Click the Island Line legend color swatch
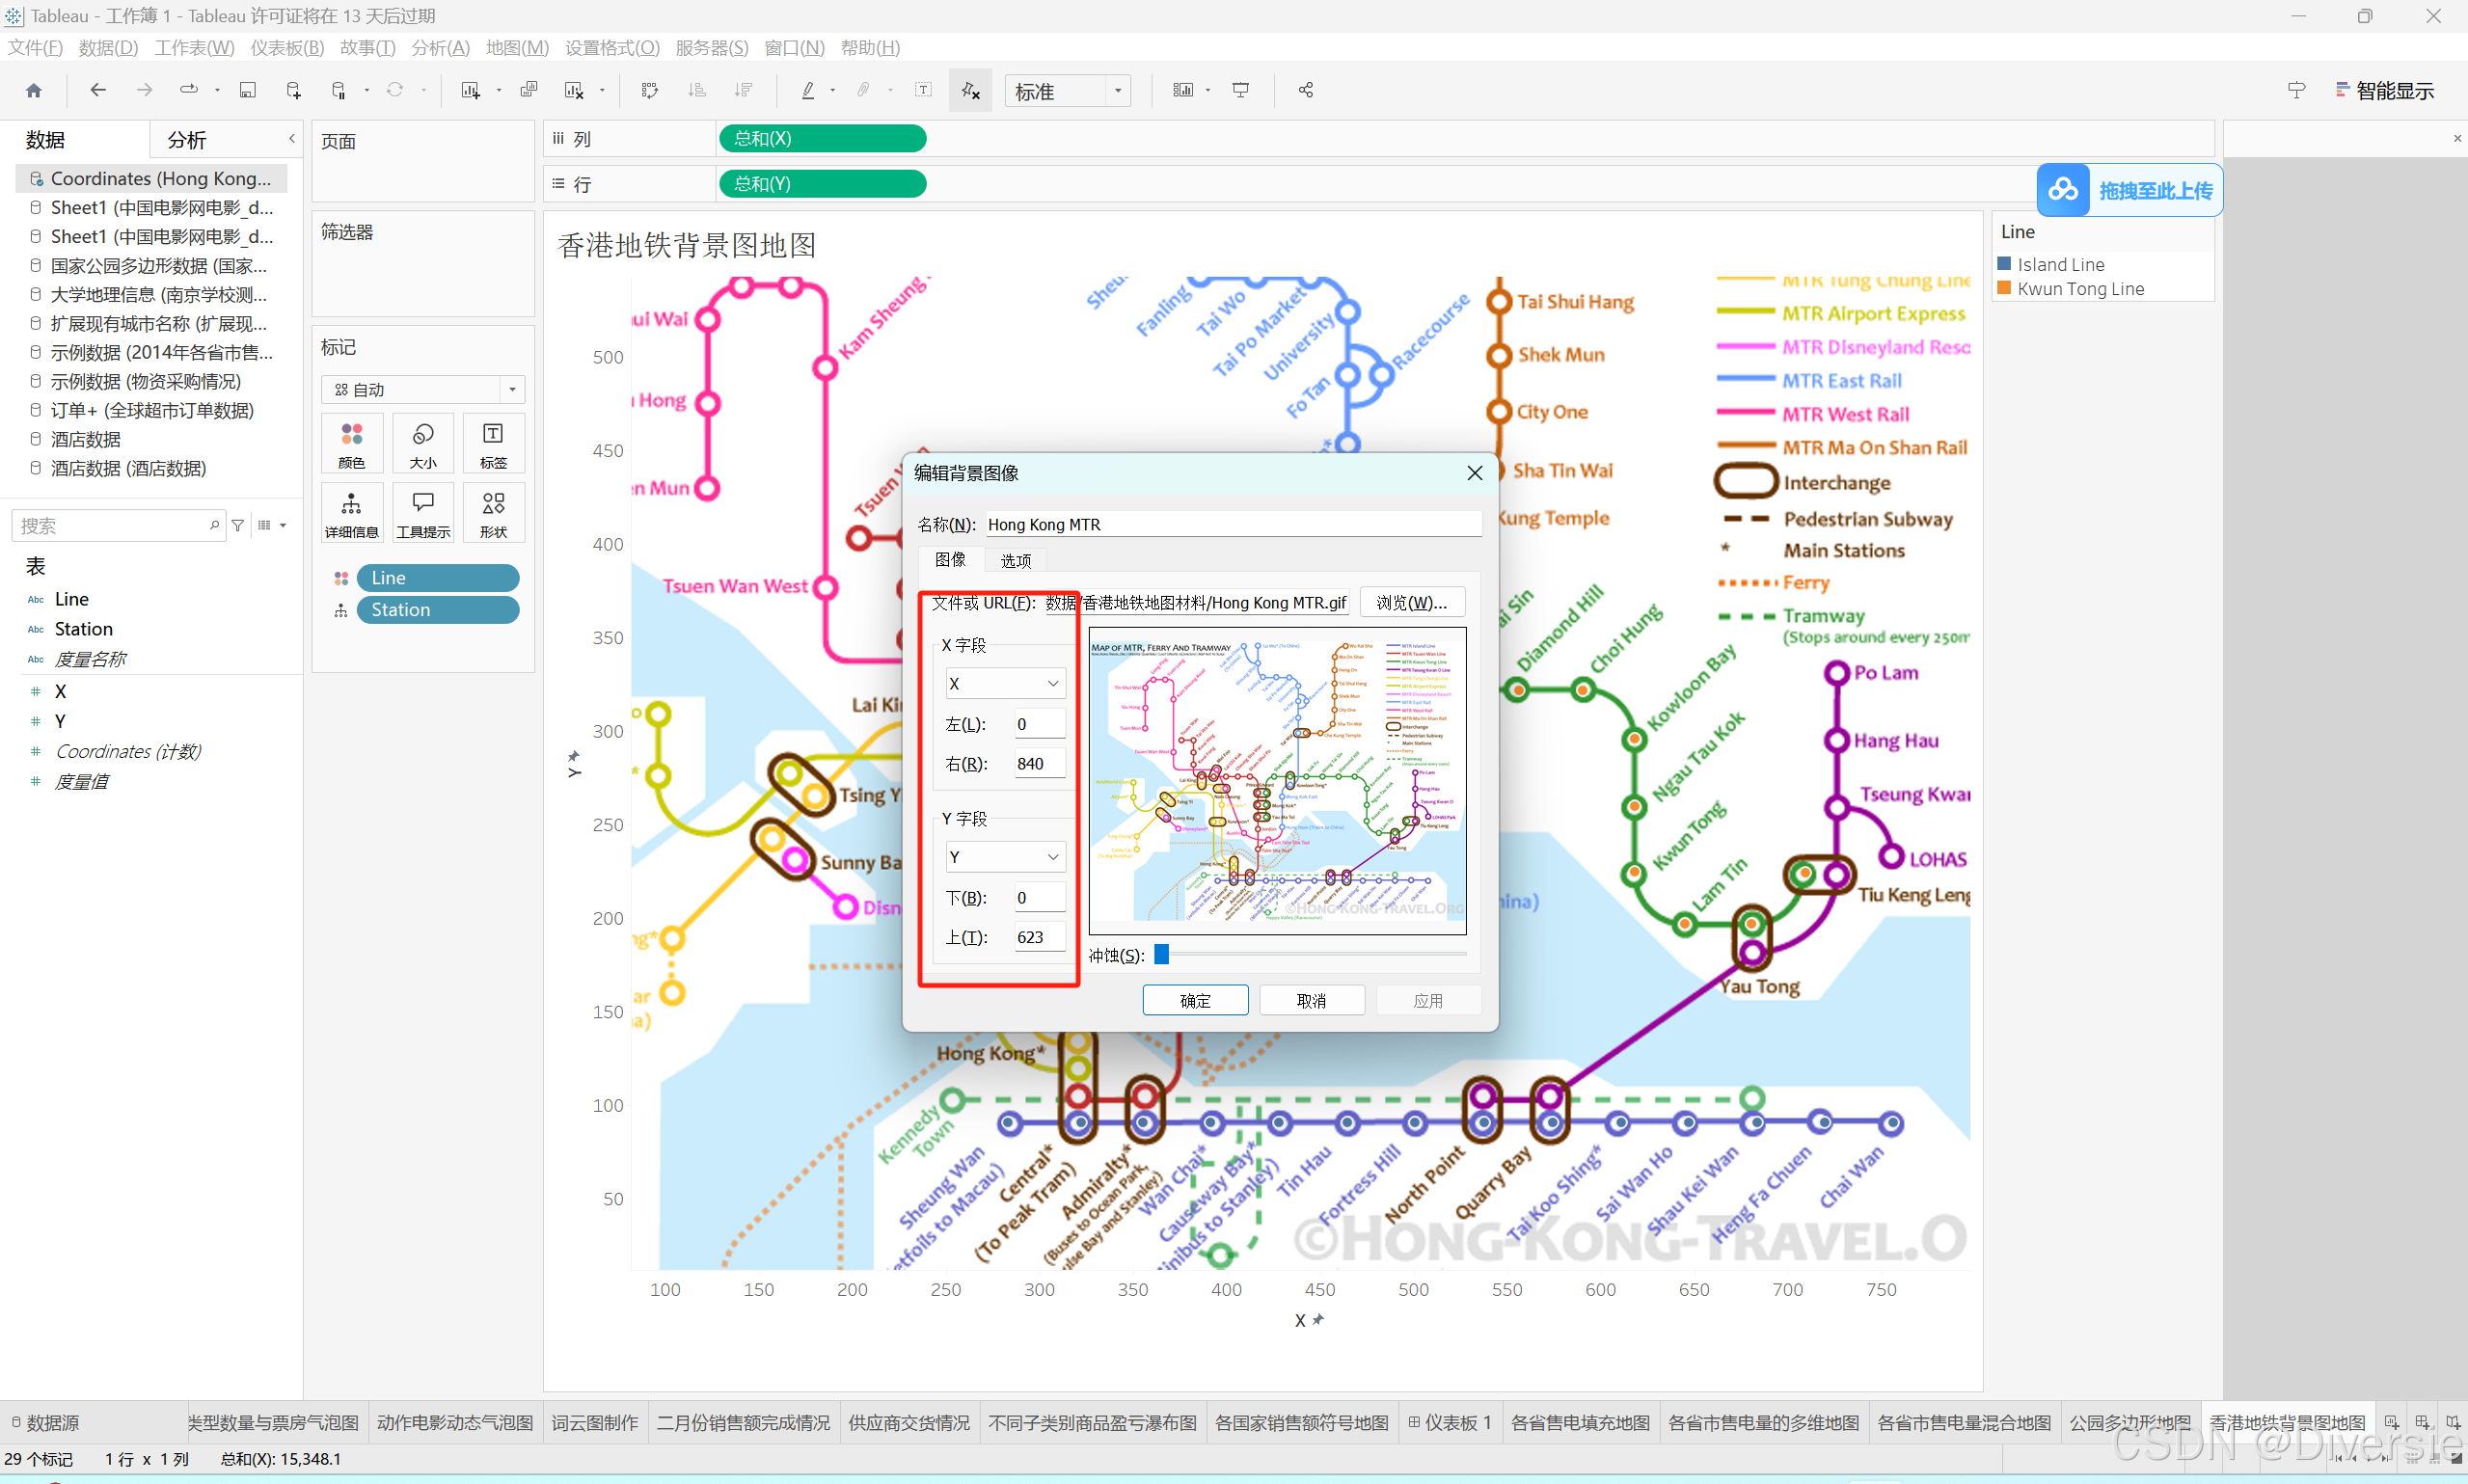Screen dimensions: 2468x1484 (x=2004, y=264)
